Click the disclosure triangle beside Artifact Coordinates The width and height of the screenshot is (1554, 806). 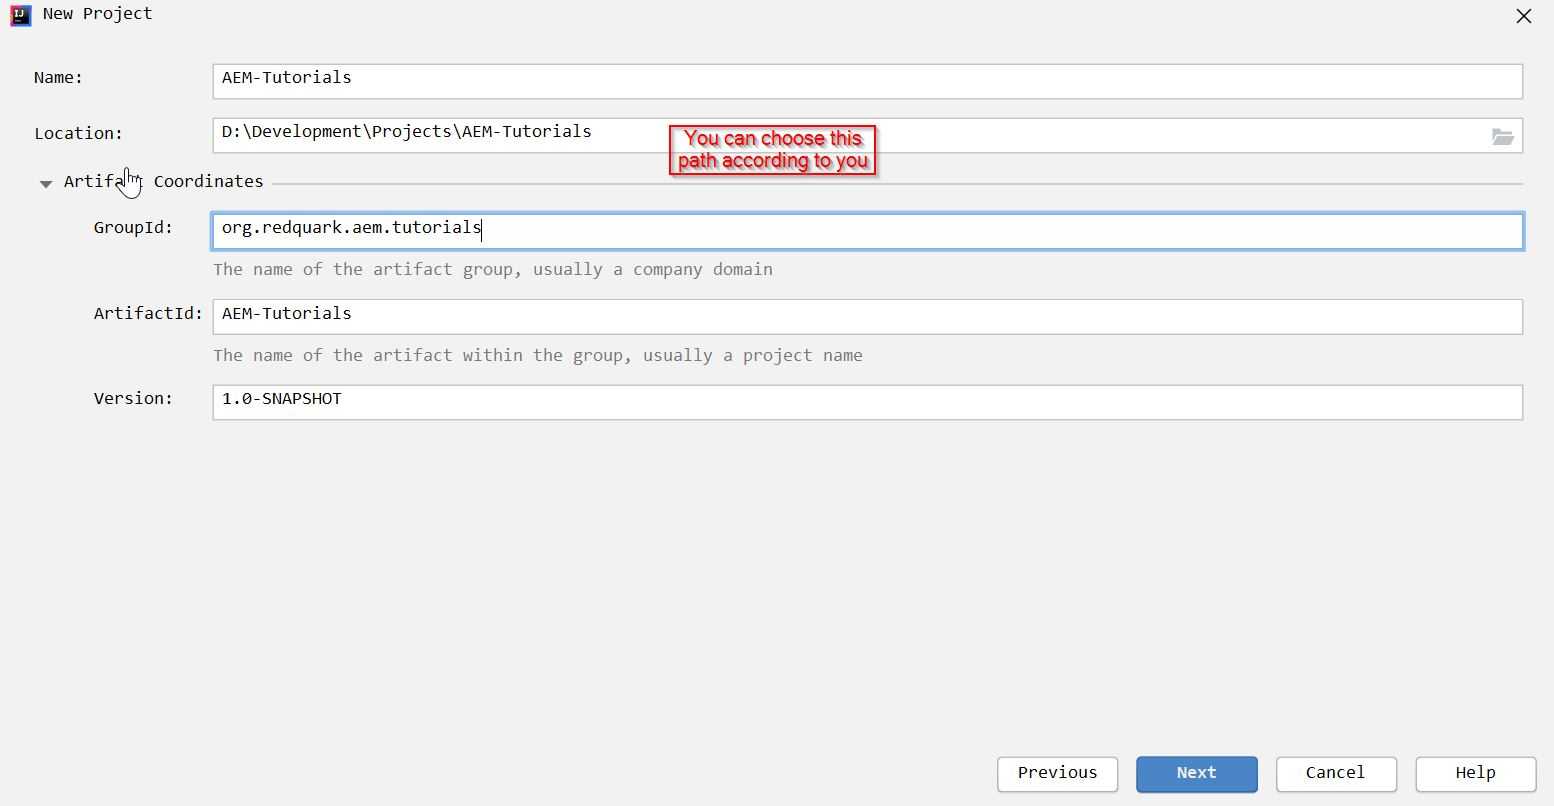pos(46,183)
